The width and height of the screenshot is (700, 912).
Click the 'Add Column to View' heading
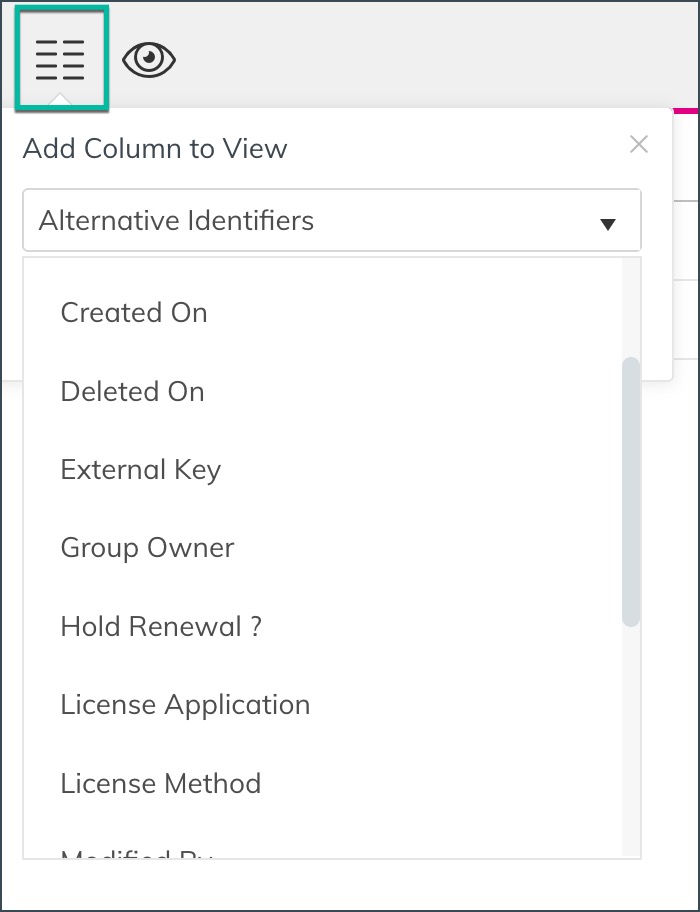point(155,149)
